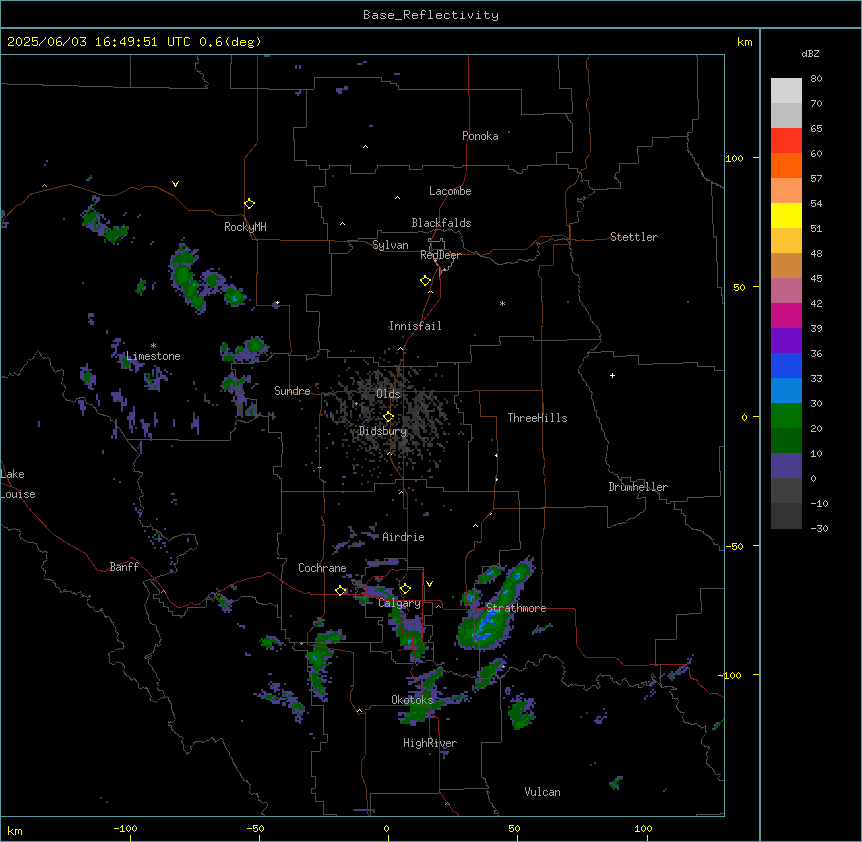Select the red swatch in the dBZ legend

(786, 140)
